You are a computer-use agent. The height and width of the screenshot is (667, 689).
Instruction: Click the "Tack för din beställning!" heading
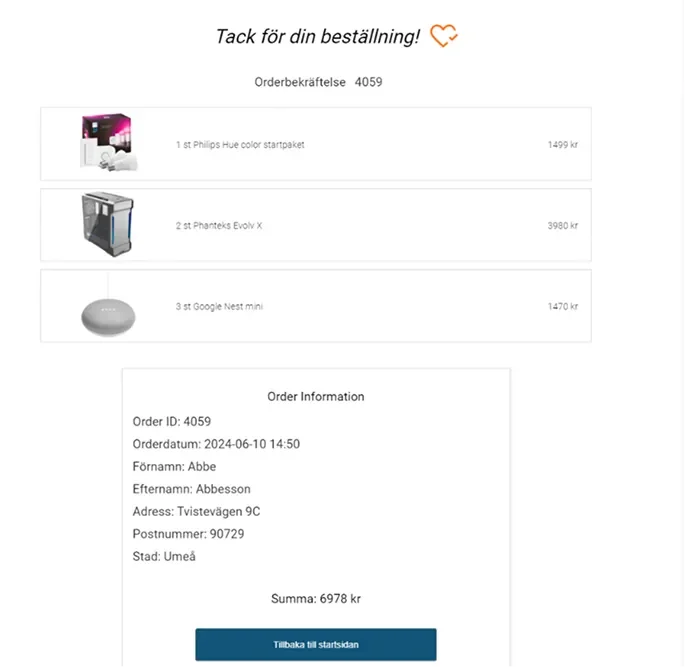[x=318, y=37]
